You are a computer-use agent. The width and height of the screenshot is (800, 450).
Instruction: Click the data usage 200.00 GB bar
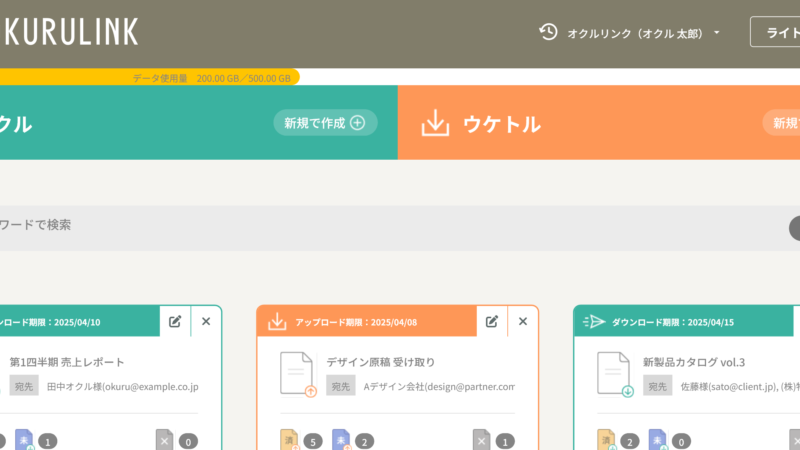[x=149, y=78]
